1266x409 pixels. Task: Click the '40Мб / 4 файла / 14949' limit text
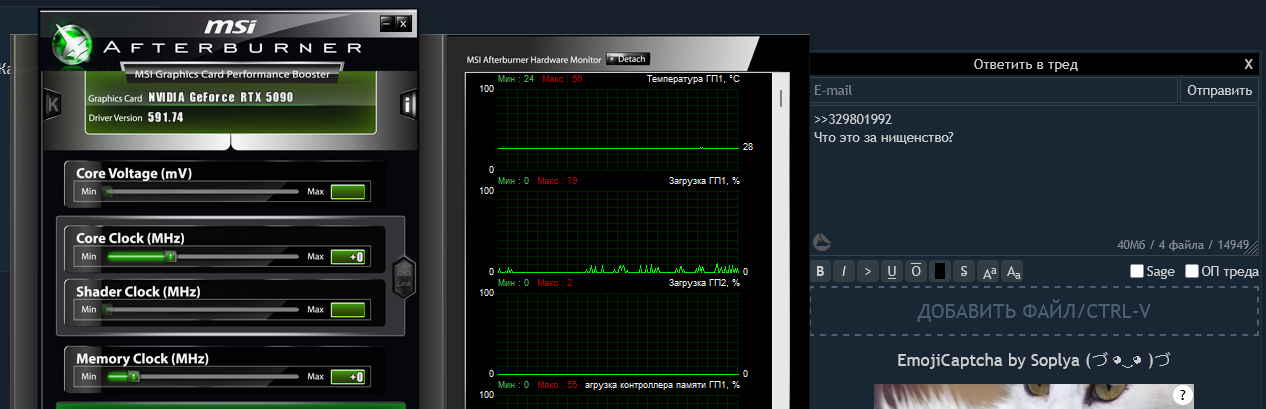point(1183,244)
